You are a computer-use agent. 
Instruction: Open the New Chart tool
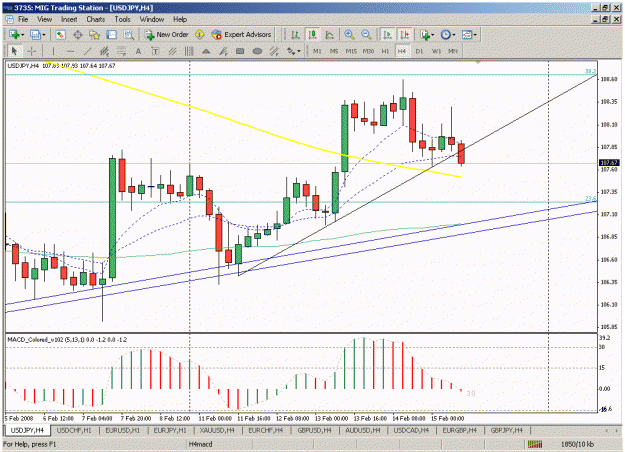pyautogui.click(x=16, y=35)
